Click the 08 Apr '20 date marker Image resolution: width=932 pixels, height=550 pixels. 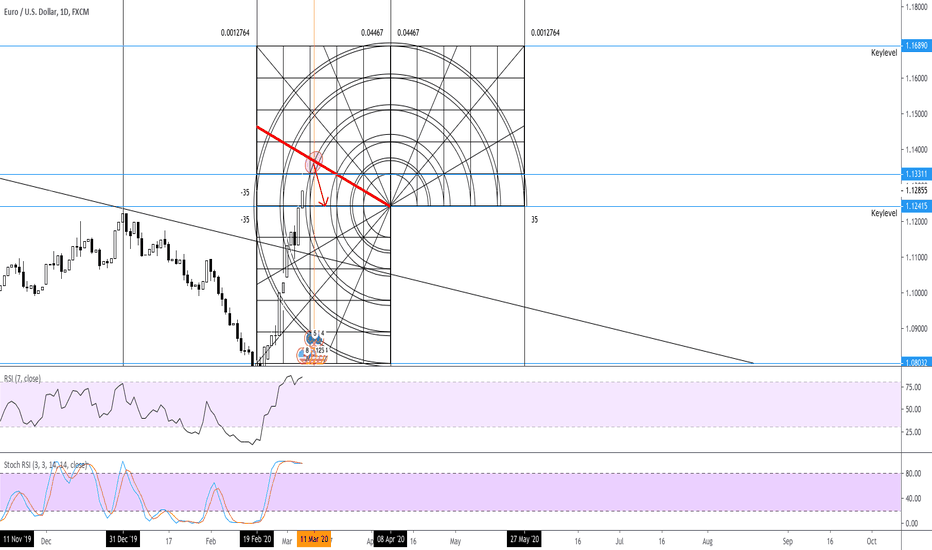click(391, 539)
